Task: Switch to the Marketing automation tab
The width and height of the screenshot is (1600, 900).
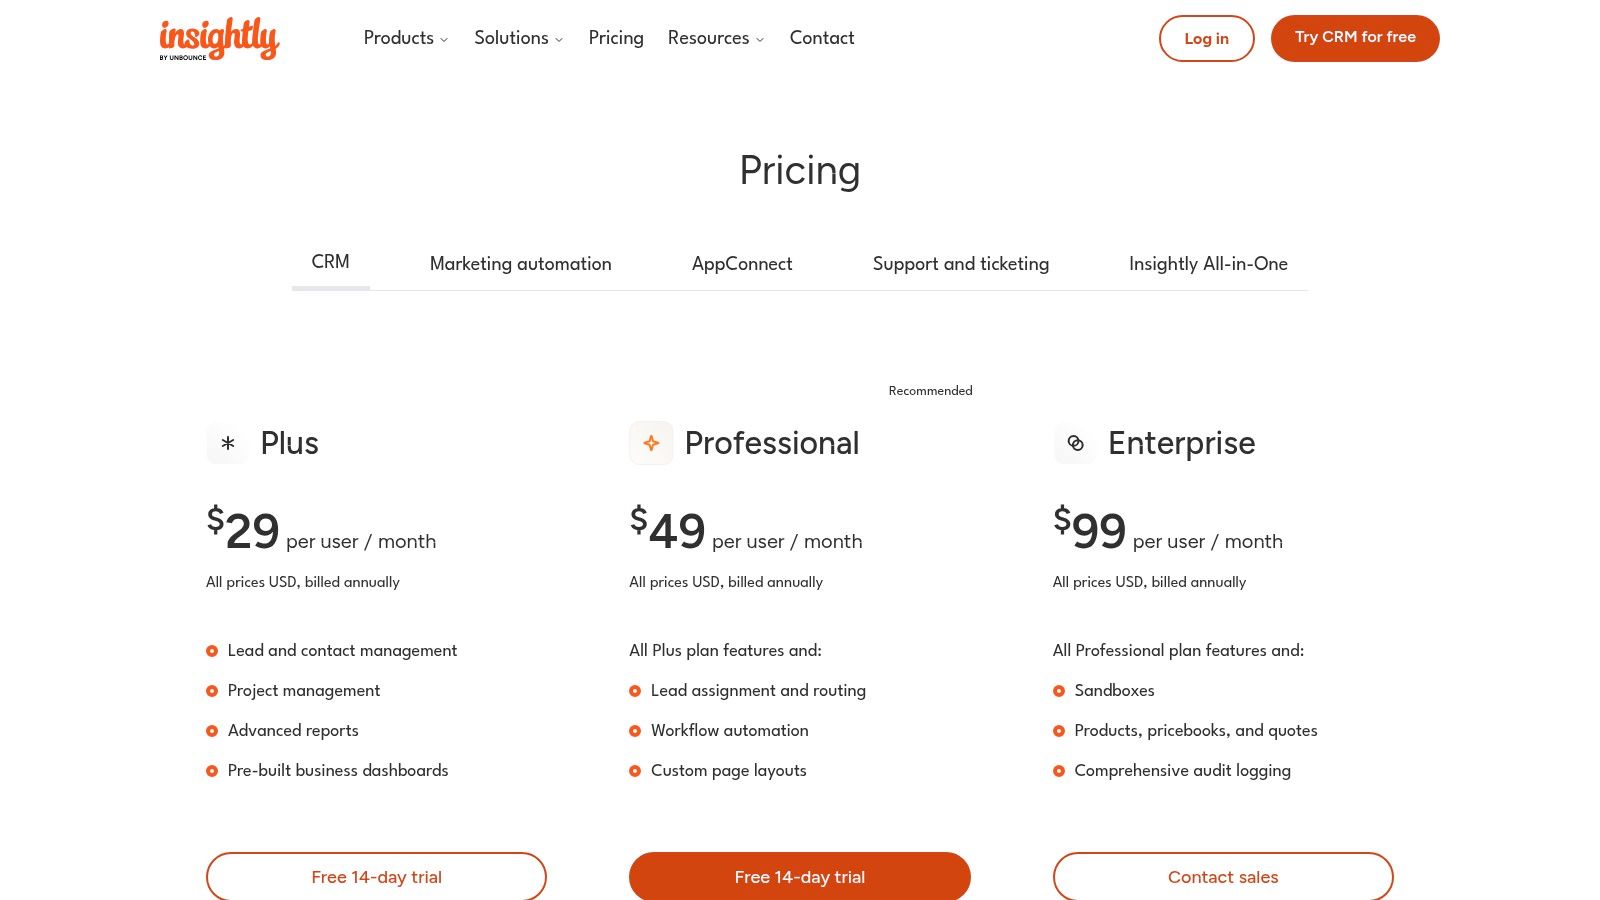Action: tap(520, 264)
